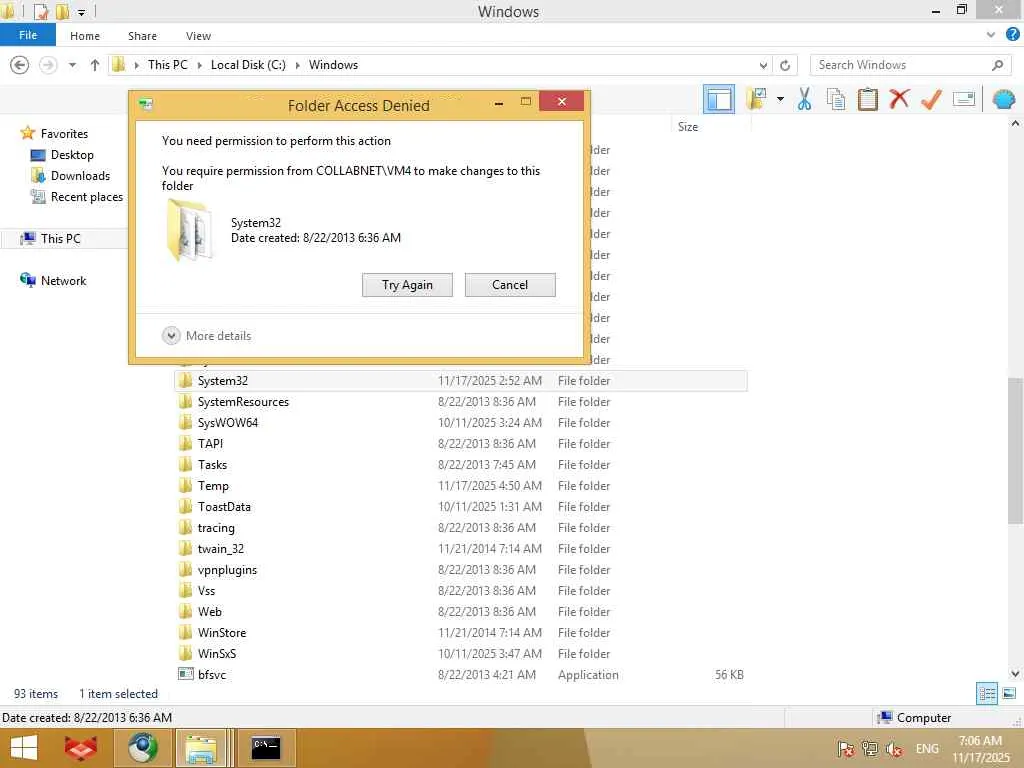Switch to the View ribbon tab

198,36
